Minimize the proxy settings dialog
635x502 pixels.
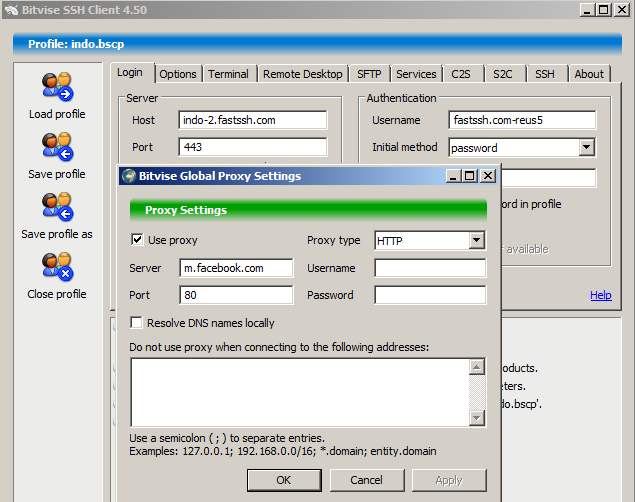(453, 176)
